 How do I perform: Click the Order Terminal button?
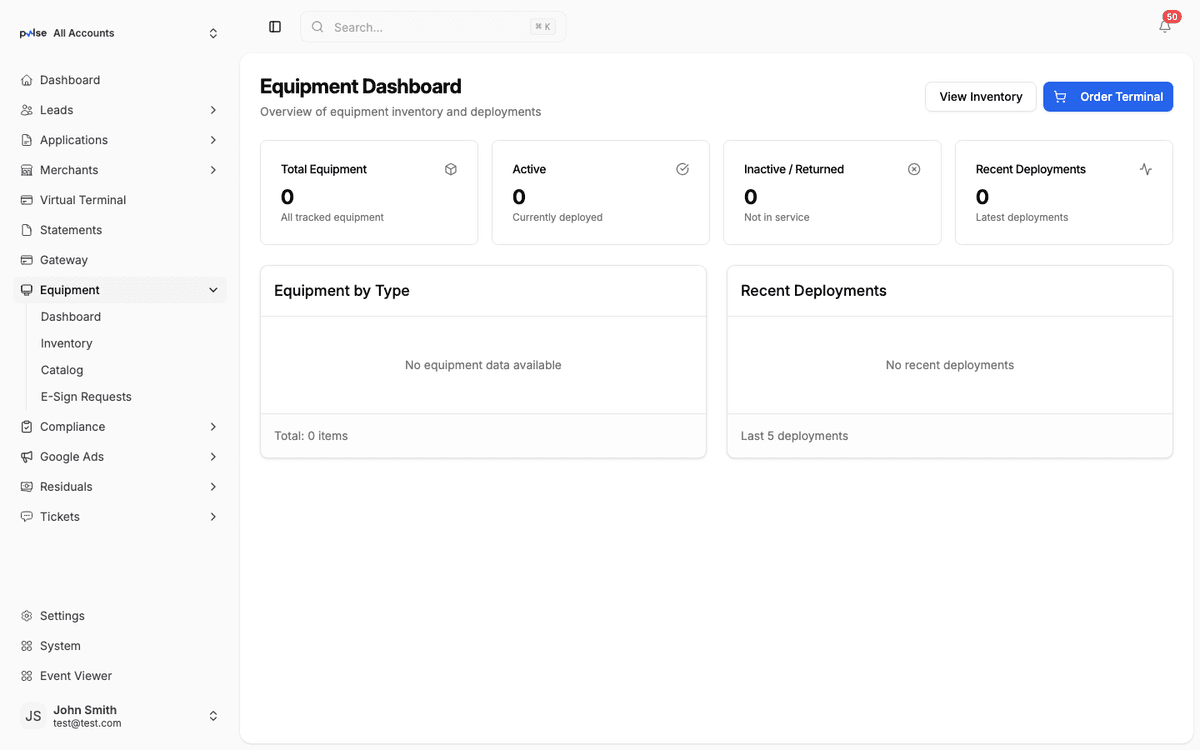[1108, 96]
